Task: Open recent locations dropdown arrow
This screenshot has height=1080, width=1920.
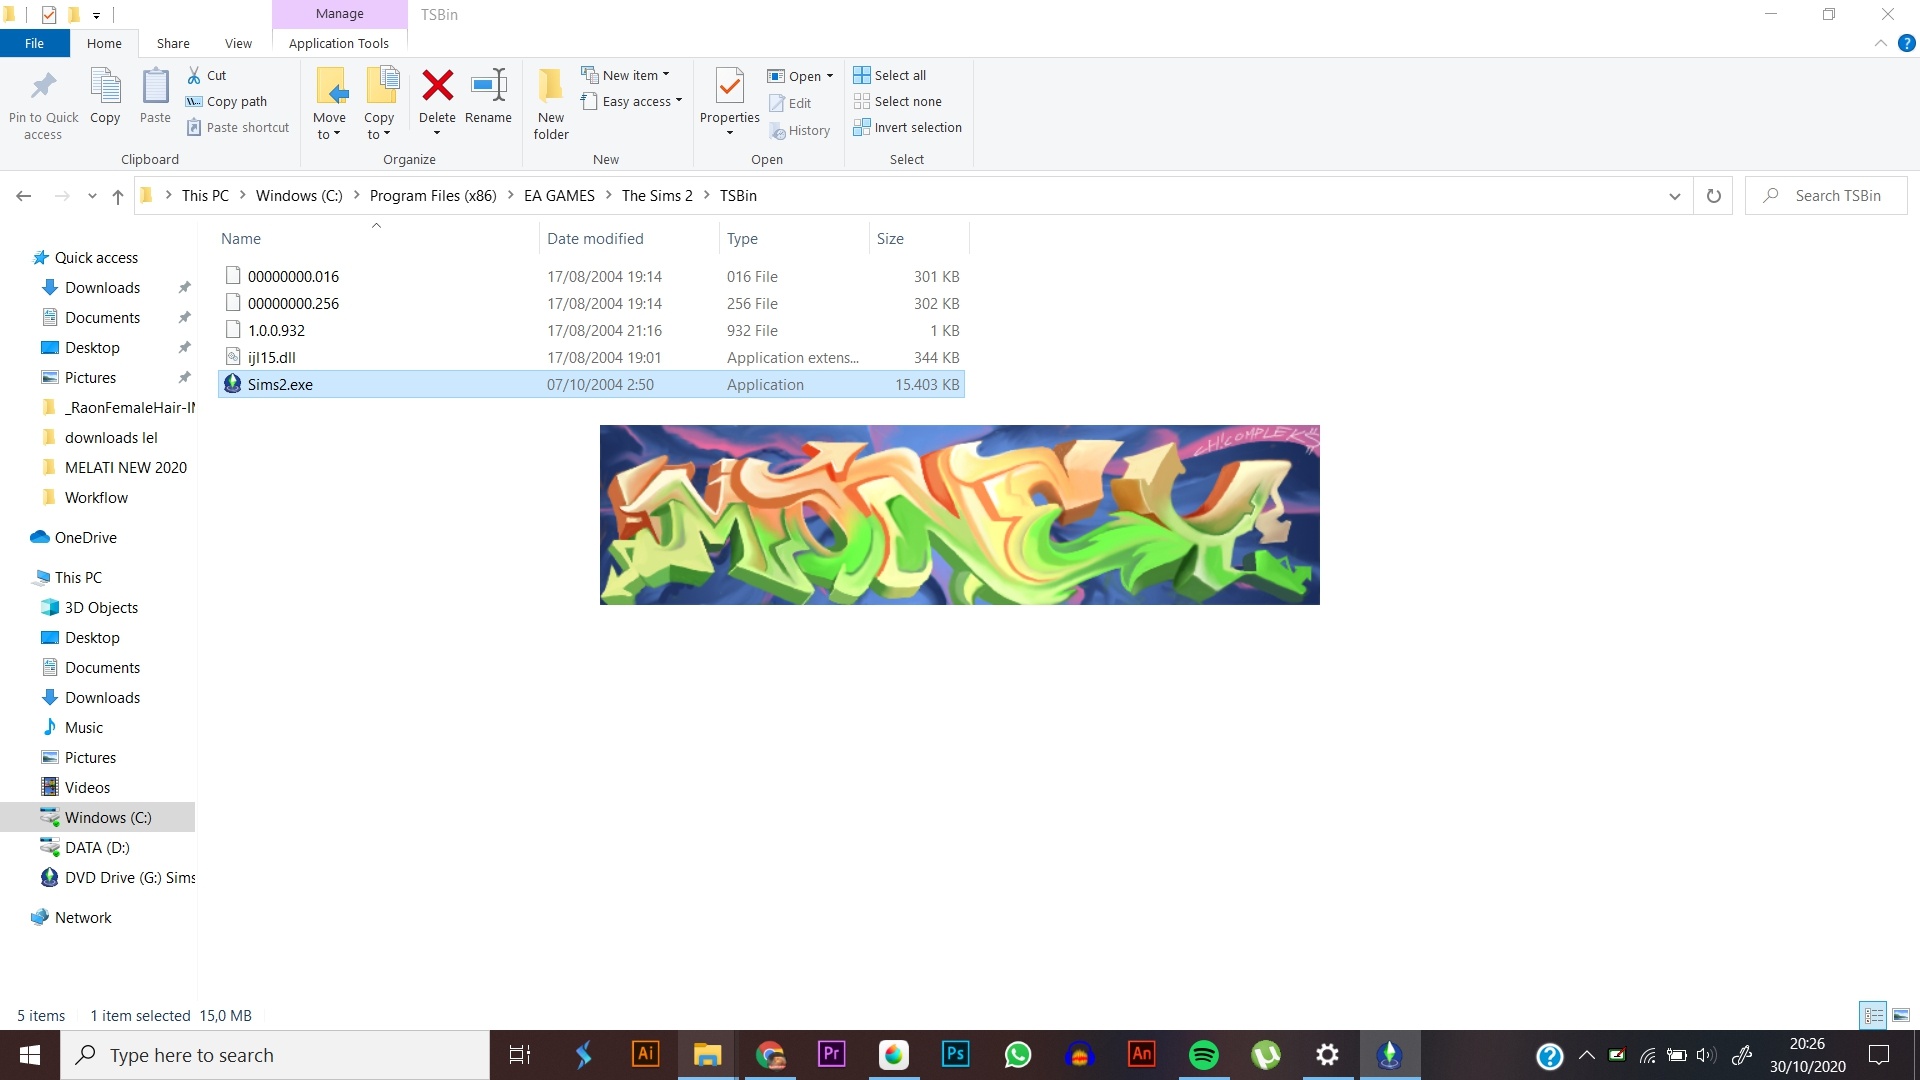Action: [92, 196]
